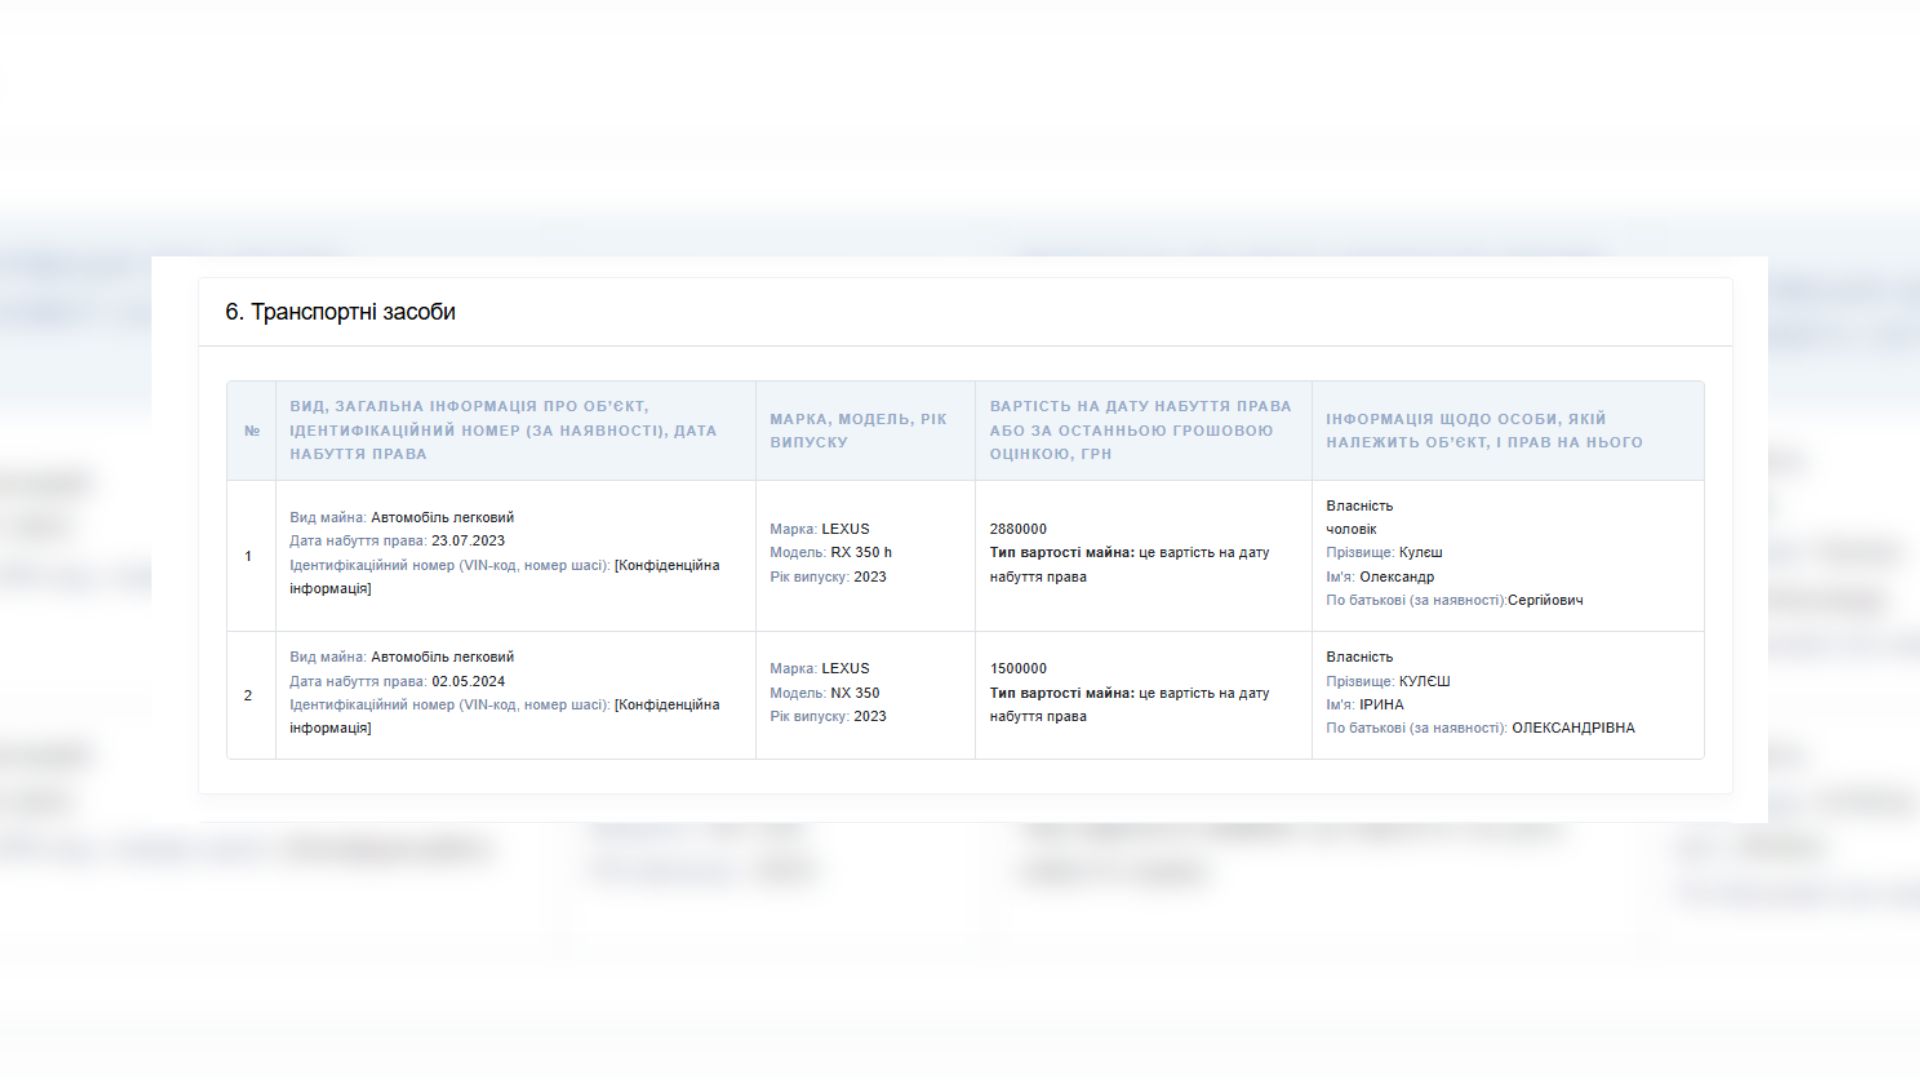Click acquisition date 23.07.2023
The width and height of the screenshot is (1920, 1080).
(x=468, y=541)
